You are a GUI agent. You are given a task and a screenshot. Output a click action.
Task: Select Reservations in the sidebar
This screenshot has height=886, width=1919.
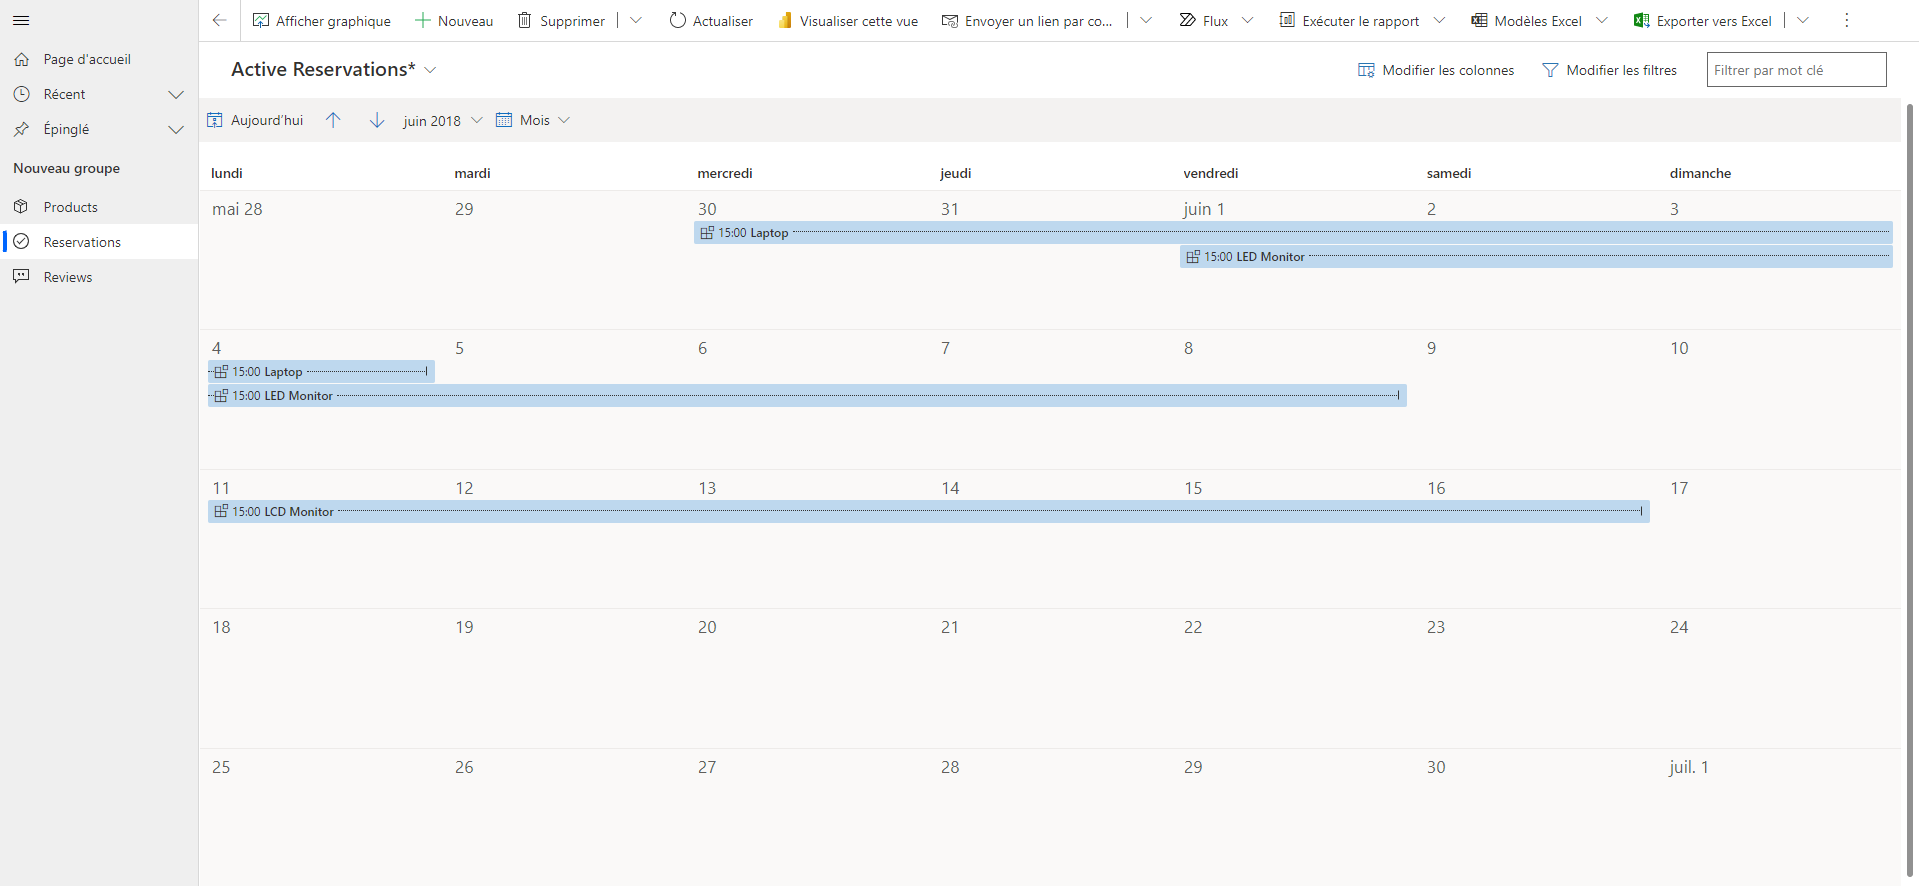pyautogui.click(x=99, y=242)
